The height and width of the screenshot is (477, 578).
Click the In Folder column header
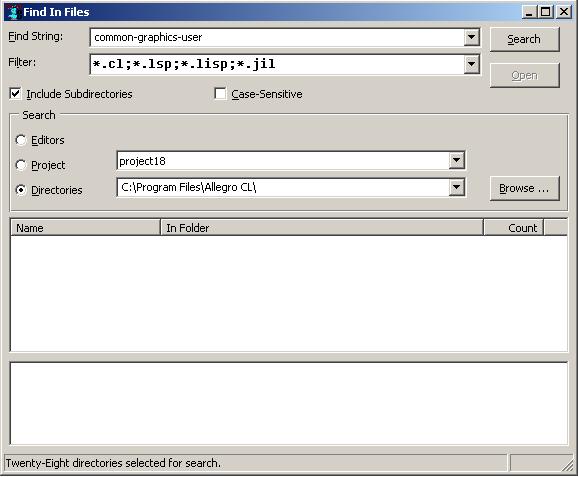pos(322,228)
